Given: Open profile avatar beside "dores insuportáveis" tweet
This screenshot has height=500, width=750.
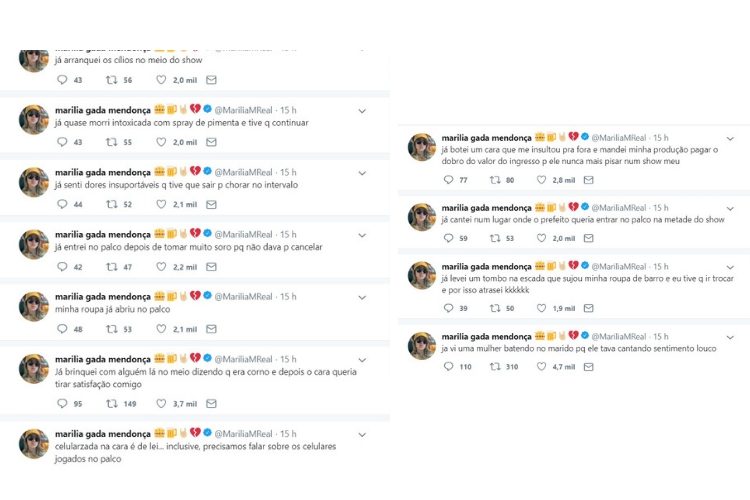Looking at the screenshot, I should (x=34, y=182).
